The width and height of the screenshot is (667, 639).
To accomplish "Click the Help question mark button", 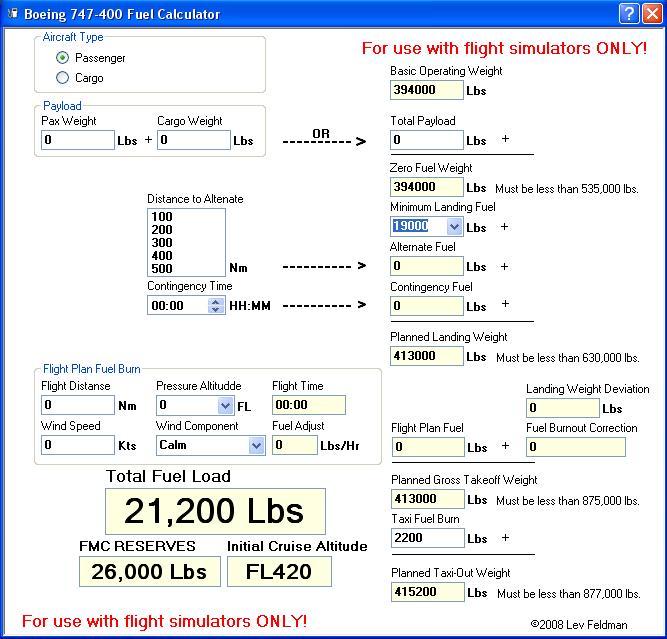I will pos(629,14).
